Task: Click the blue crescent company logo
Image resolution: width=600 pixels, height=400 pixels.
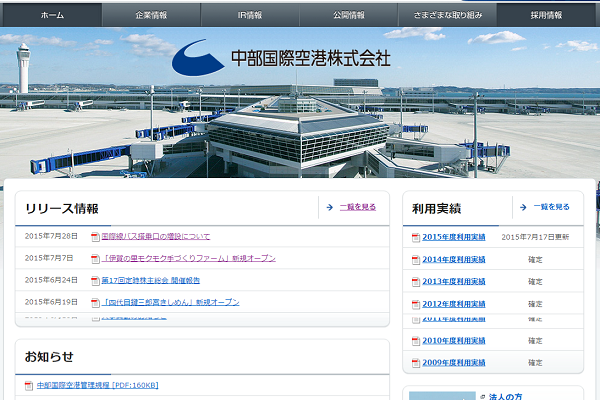Action: point(197,57)
